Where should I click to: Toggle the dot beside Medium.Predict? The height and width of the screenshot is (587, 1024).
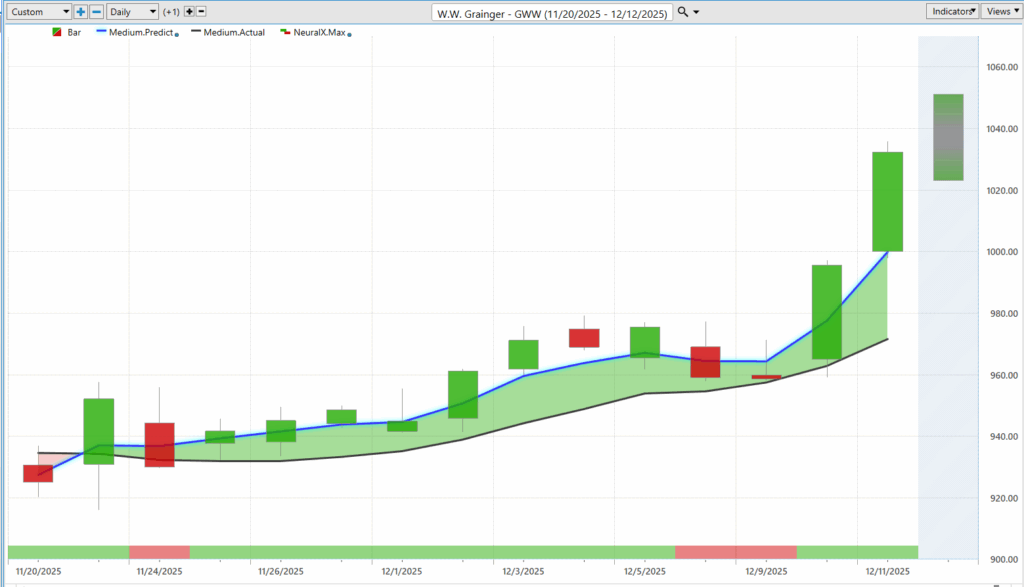(177, 35)
